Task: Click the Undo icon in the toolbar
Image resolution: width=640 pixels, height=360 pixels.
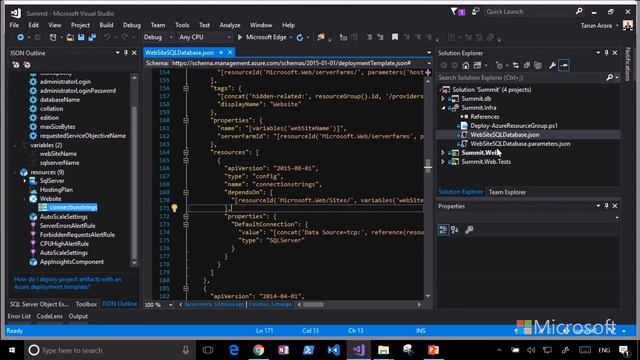Action: [x=107, y=37]
